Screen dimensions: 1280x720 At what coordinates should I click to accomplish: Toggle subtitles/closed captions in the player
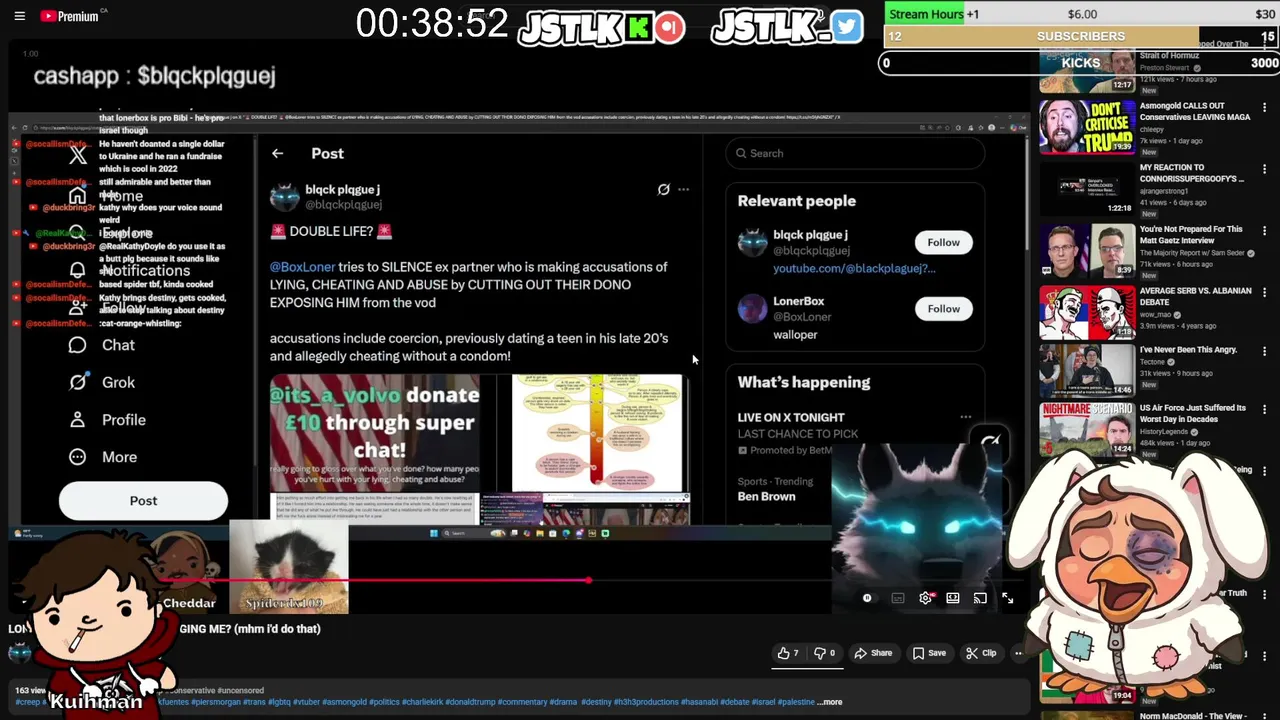tap(898, 598)
